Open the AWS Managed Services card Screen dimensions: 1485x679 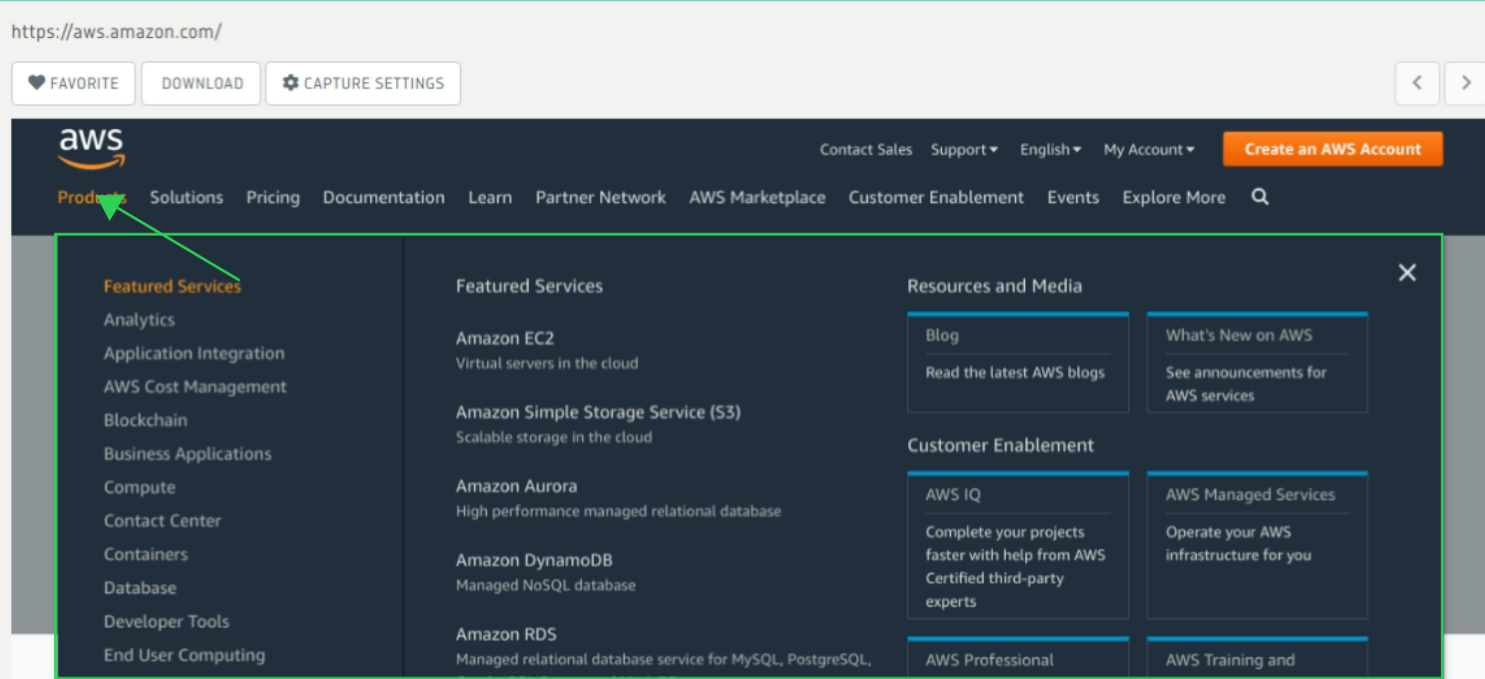coord(1257,546)
